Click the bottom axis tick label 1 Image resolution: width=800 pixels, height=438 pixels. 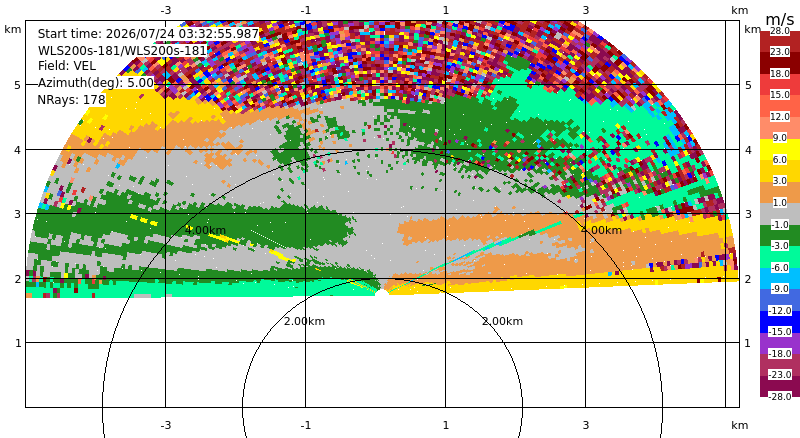[445, 425]
